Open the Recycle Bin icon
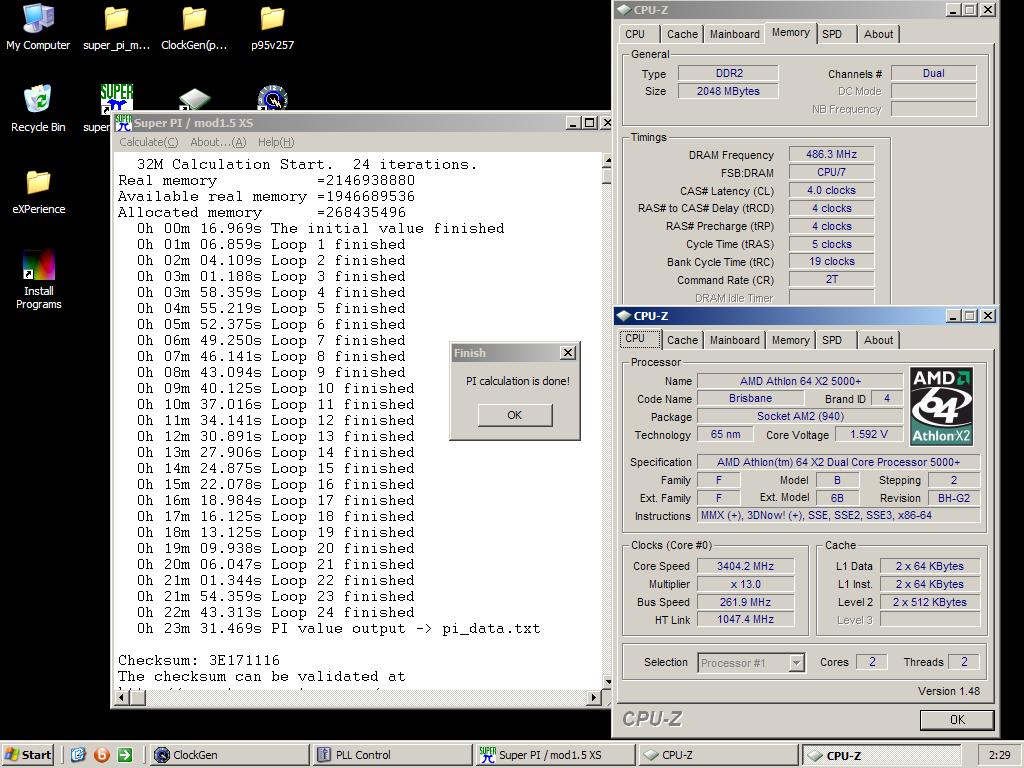1024x768 pixels. coord(38,108)
